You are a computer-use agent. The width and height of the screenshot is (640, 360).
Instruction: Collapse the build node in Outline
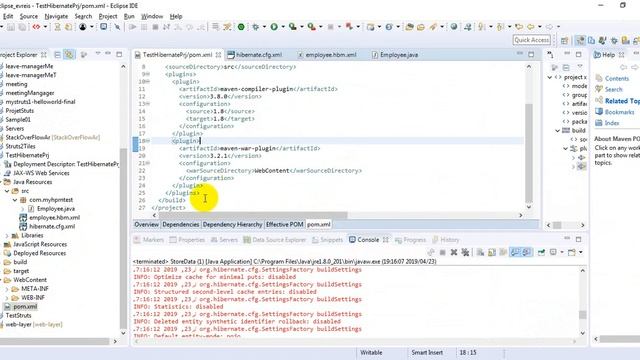(x=558, y=131)
